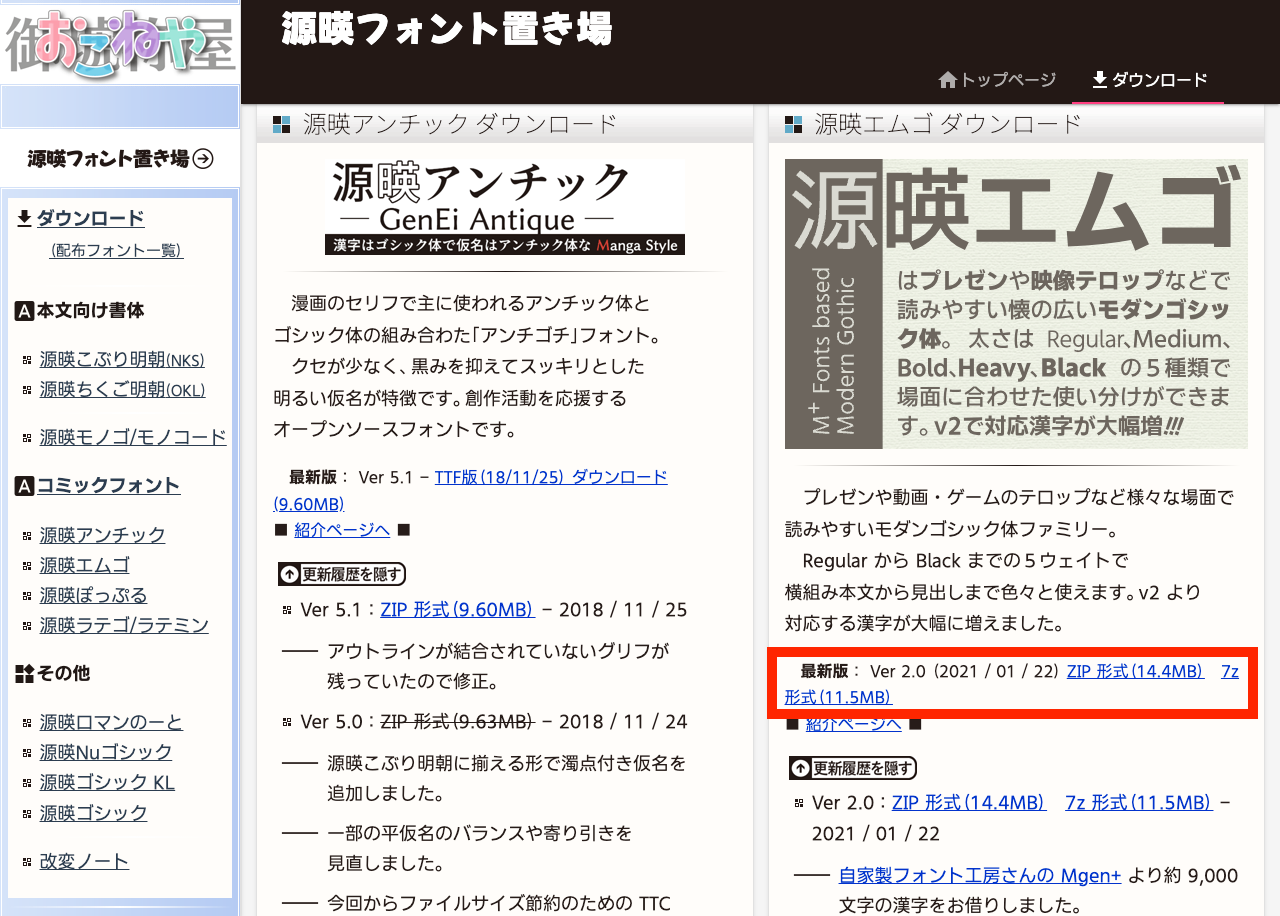This screenshot has width=1280, height=916.
Task: Click the A icon beside 本文向け書体
Action: 25,312
